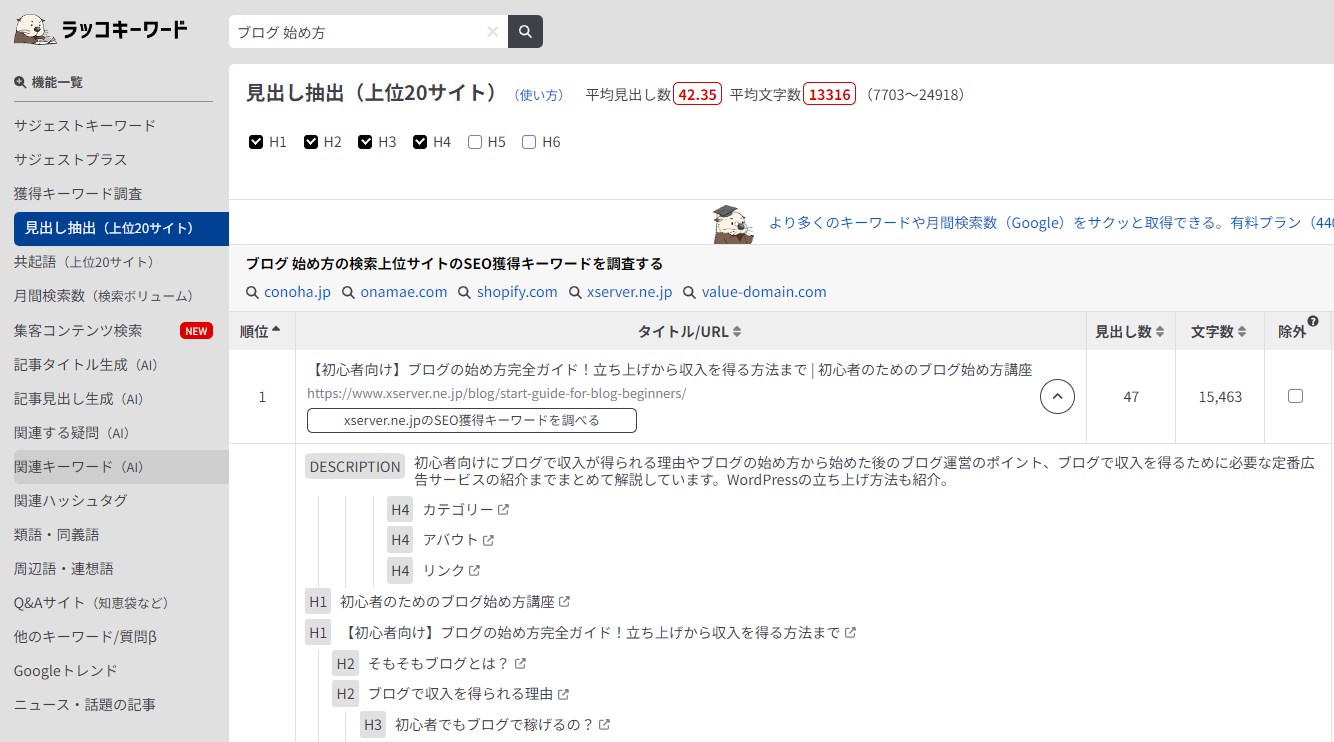Open 周辺語・連想語 in sidebar

pyautogui.click(x=64, y=568)
